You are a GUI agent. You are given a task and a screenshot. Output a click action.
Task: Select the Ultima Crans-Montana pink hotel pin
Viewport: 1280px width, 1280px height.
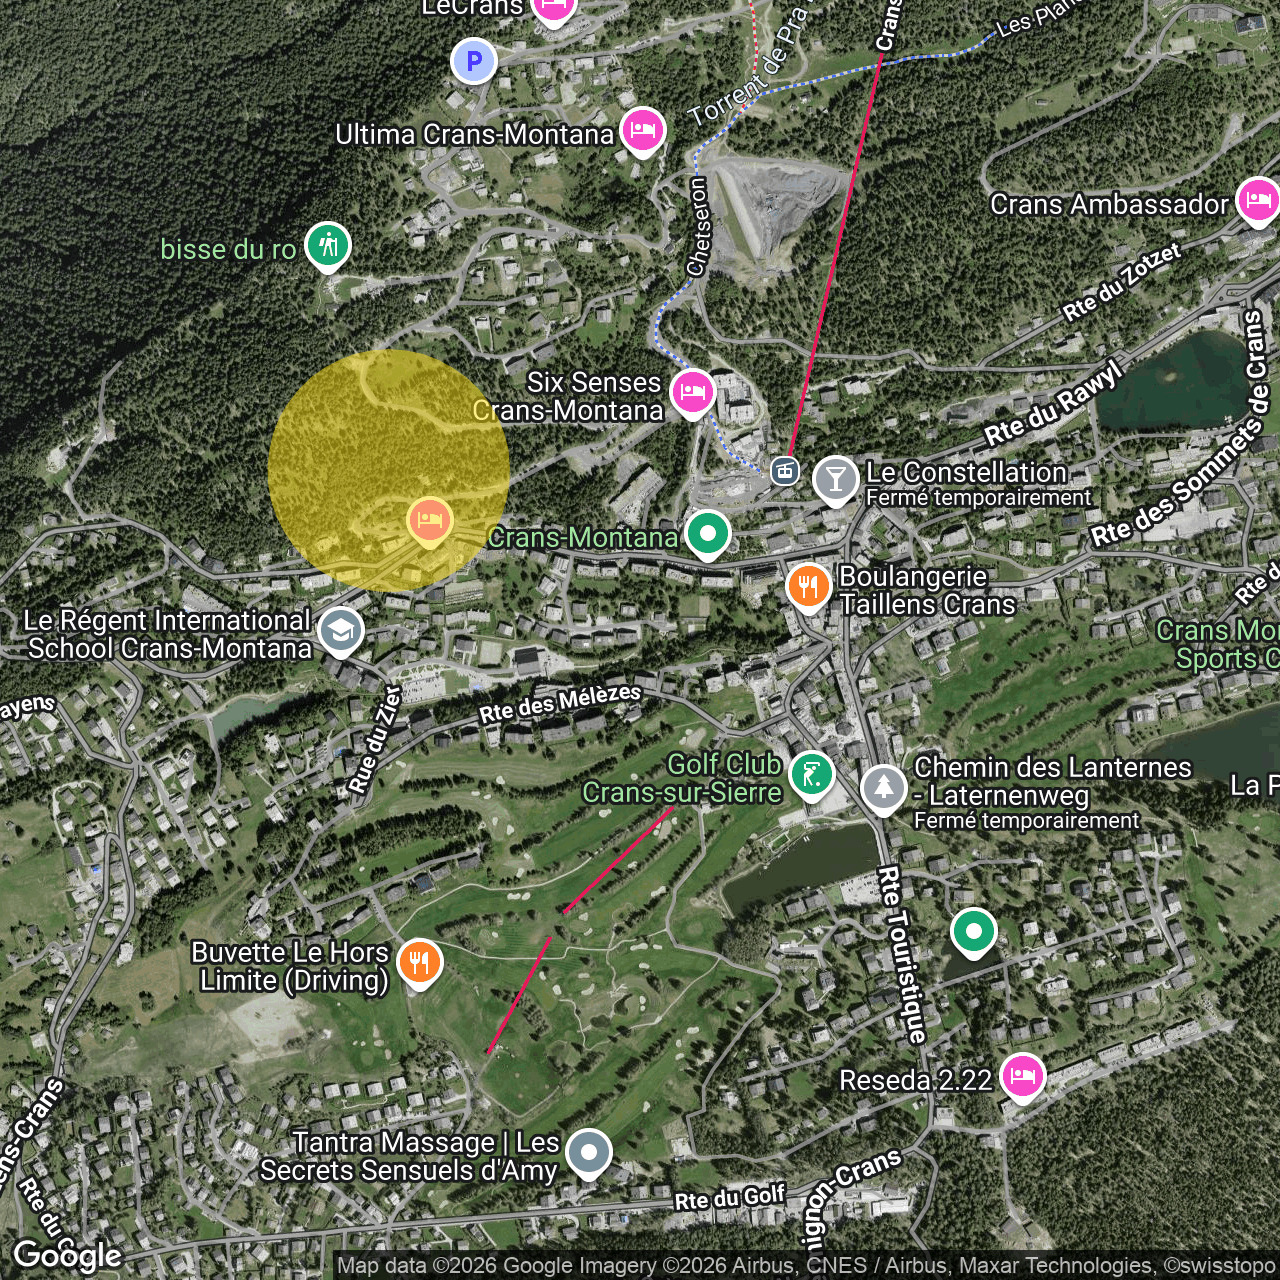pyautogui.click(x=642, y=132)
